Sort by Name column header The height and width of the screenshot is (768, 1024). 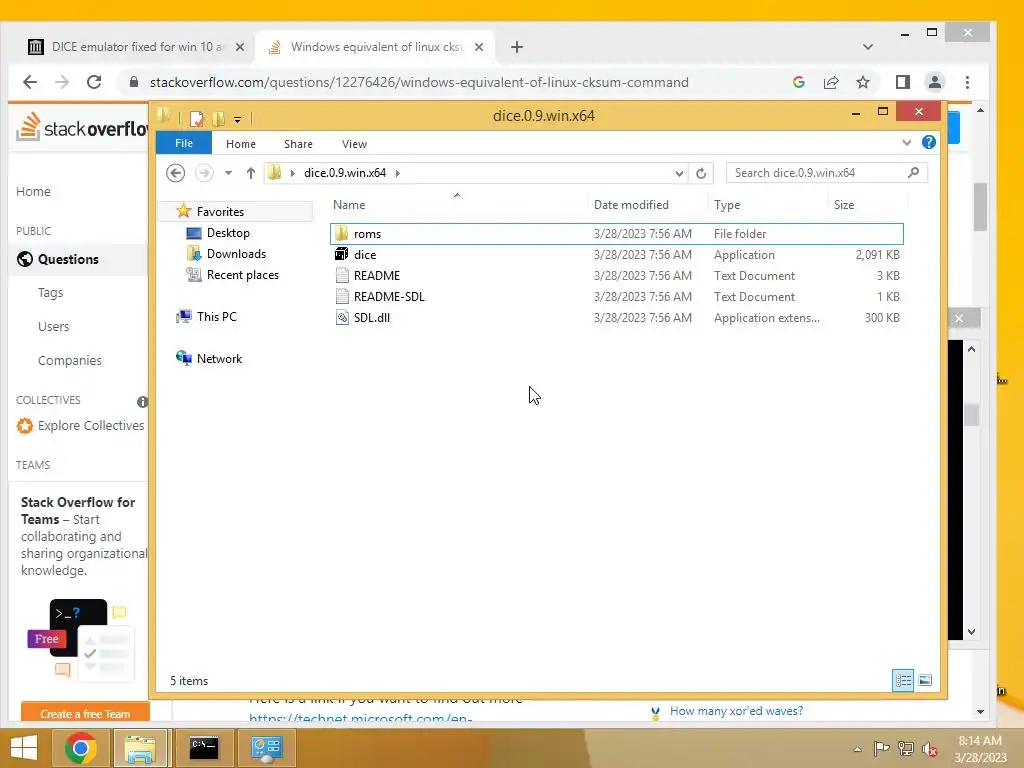(458, 204)
